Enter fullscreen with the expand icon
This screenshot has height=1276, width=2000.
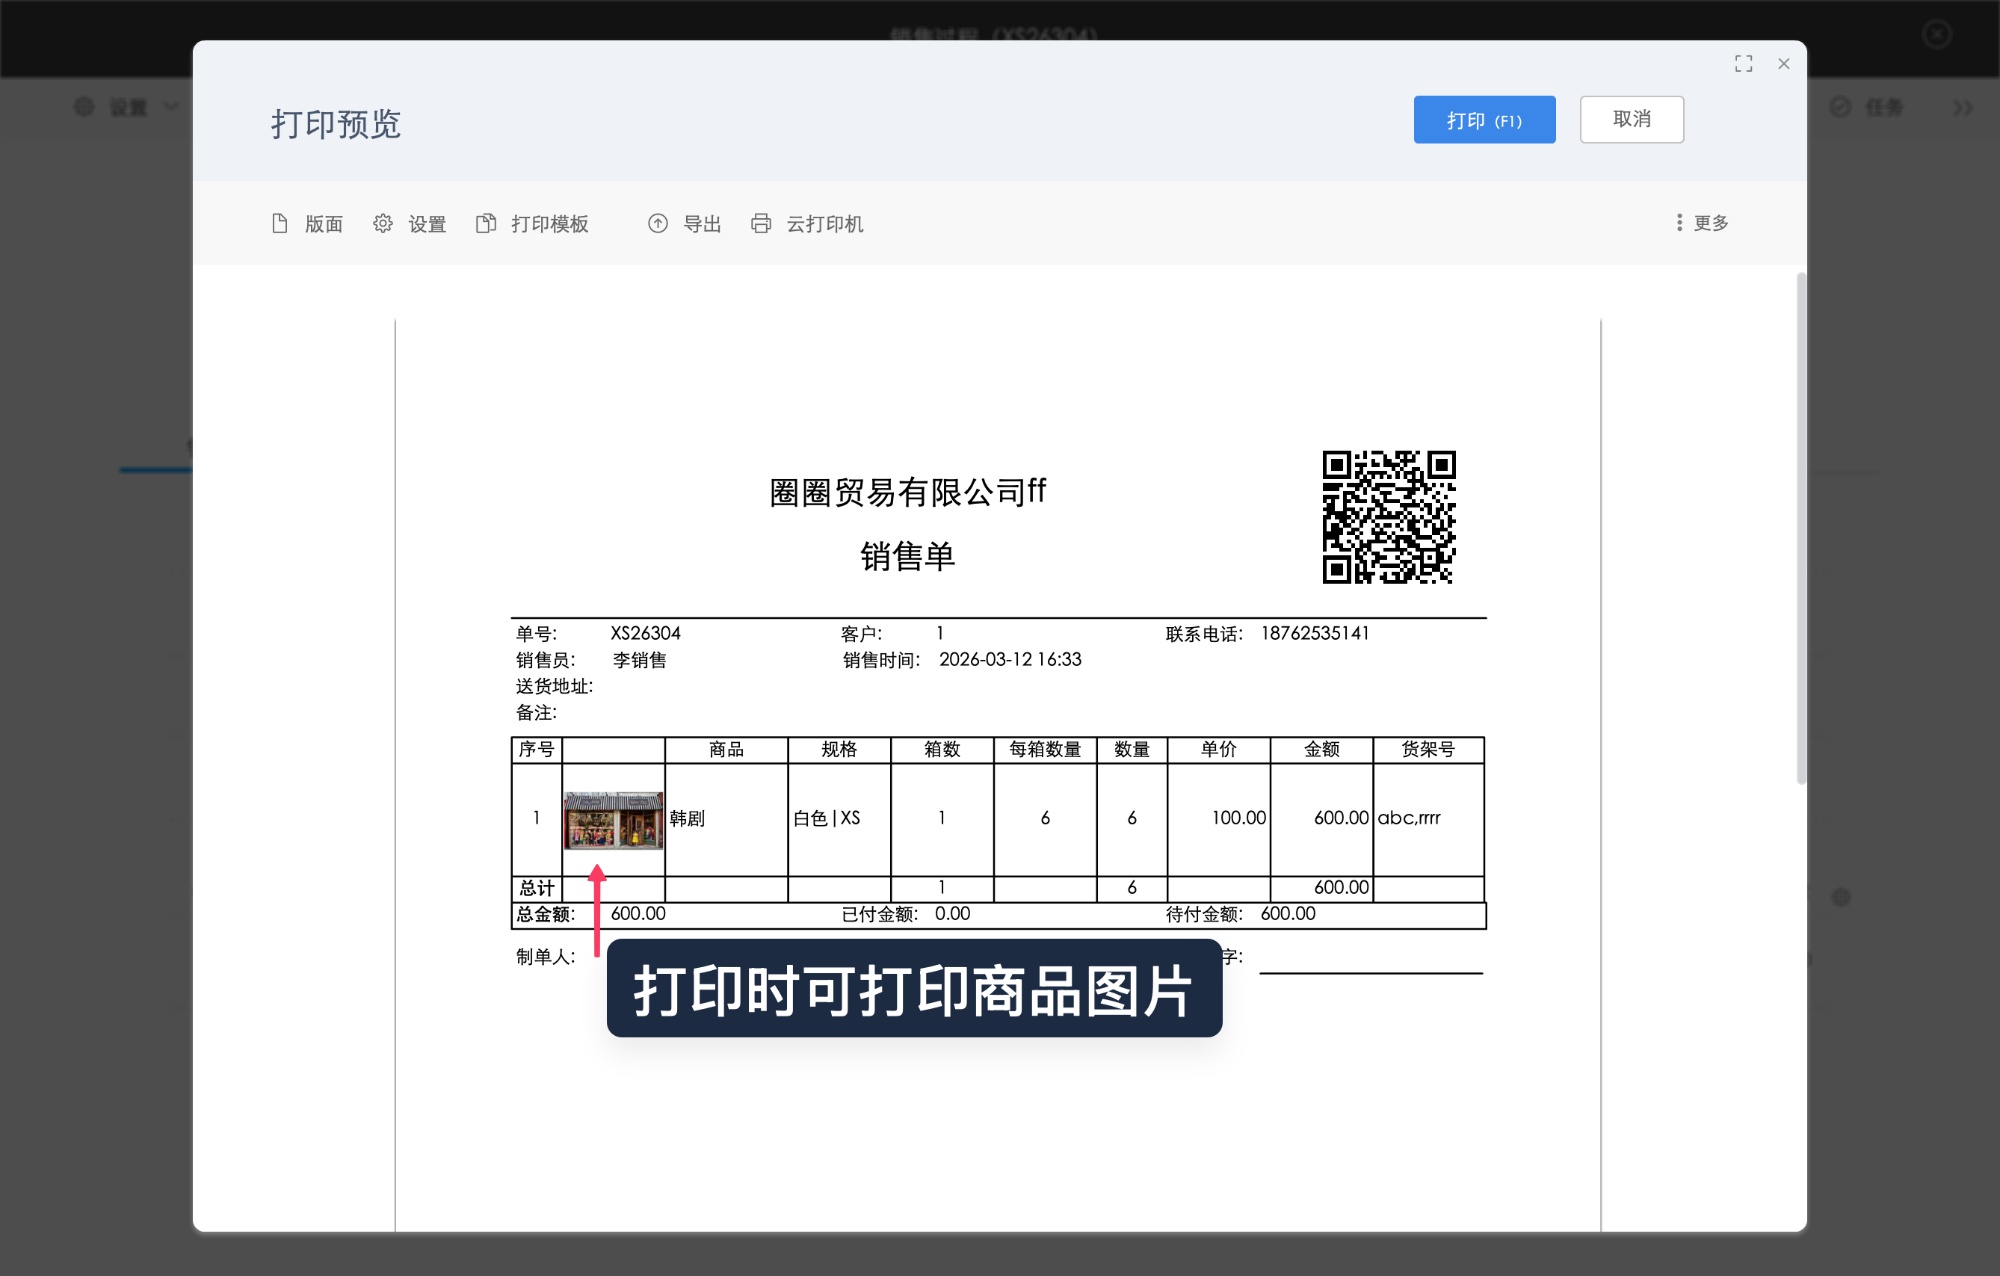1744,63
